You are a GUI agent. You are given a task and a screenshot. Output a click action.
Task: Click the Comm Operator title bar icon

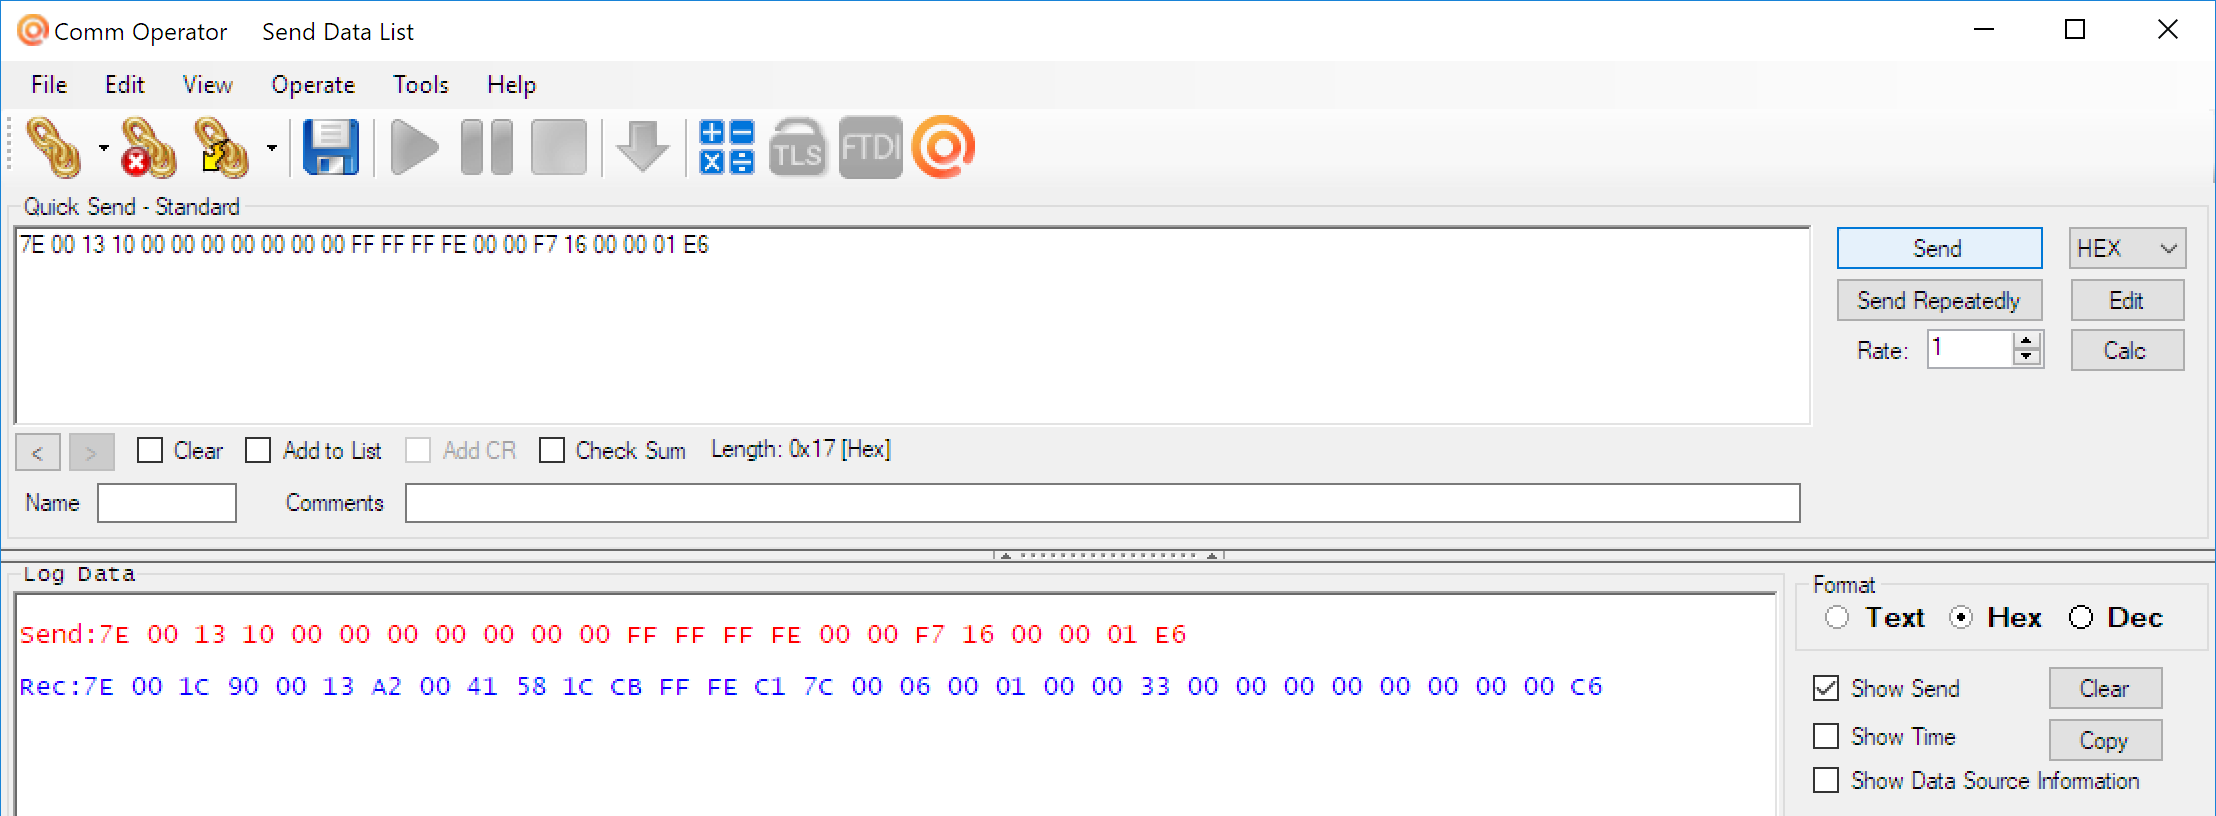pyautogui.click(x=32, y=30)
